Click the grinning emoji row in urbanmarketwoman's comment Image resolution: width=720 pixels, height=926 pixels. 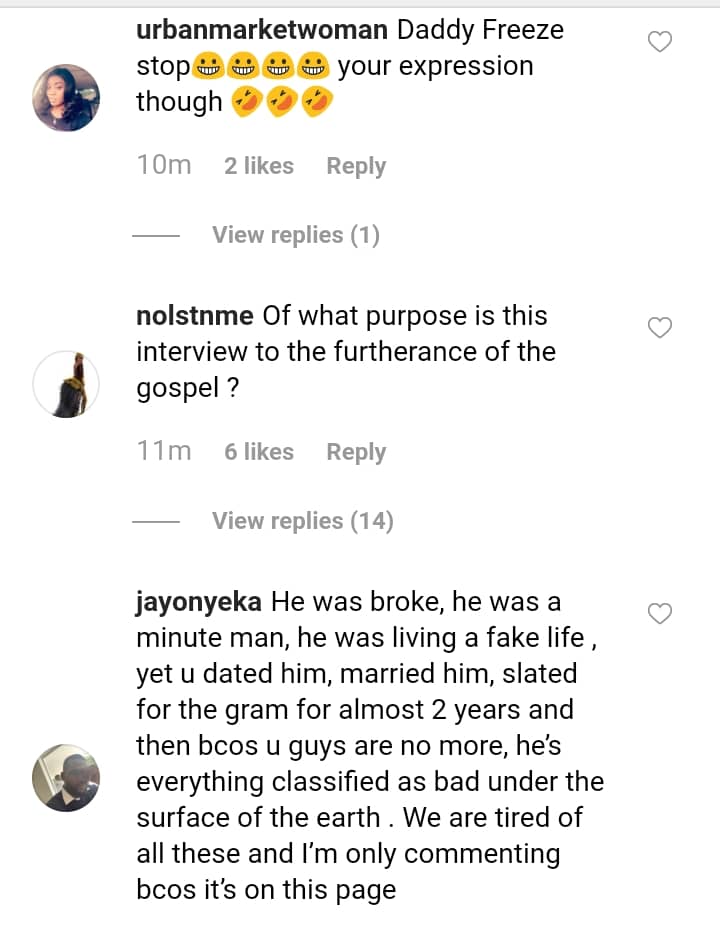pos(262,67)
